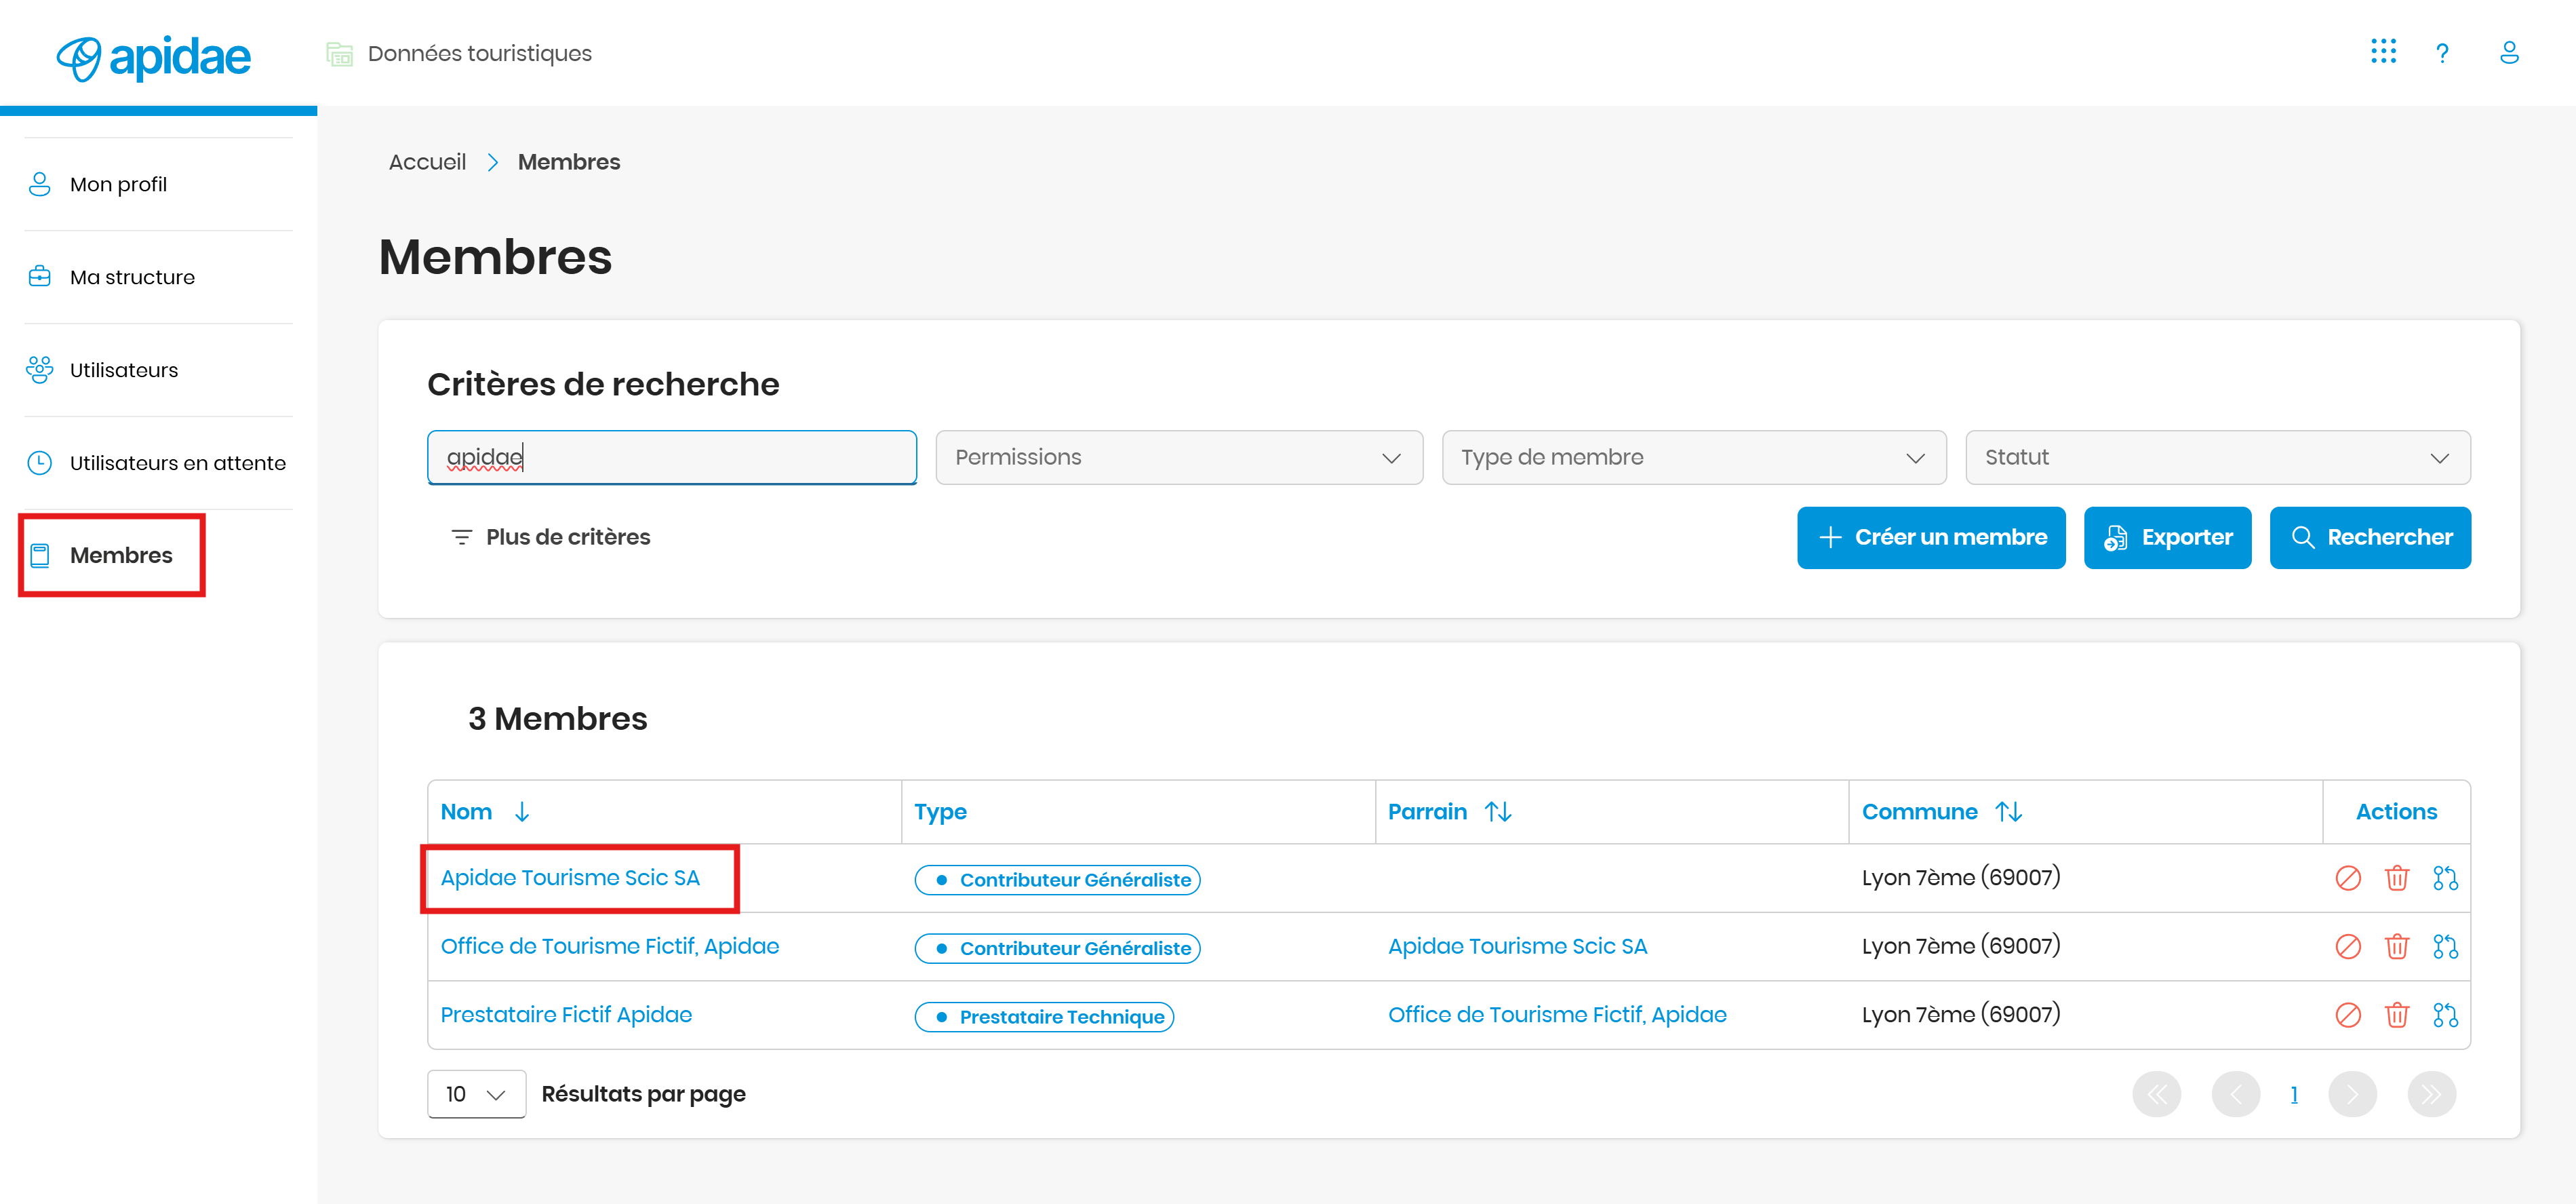Viewport: 2576px width, 1204px height.
Task: Expand Plus de critères filters
Action: 551,537
